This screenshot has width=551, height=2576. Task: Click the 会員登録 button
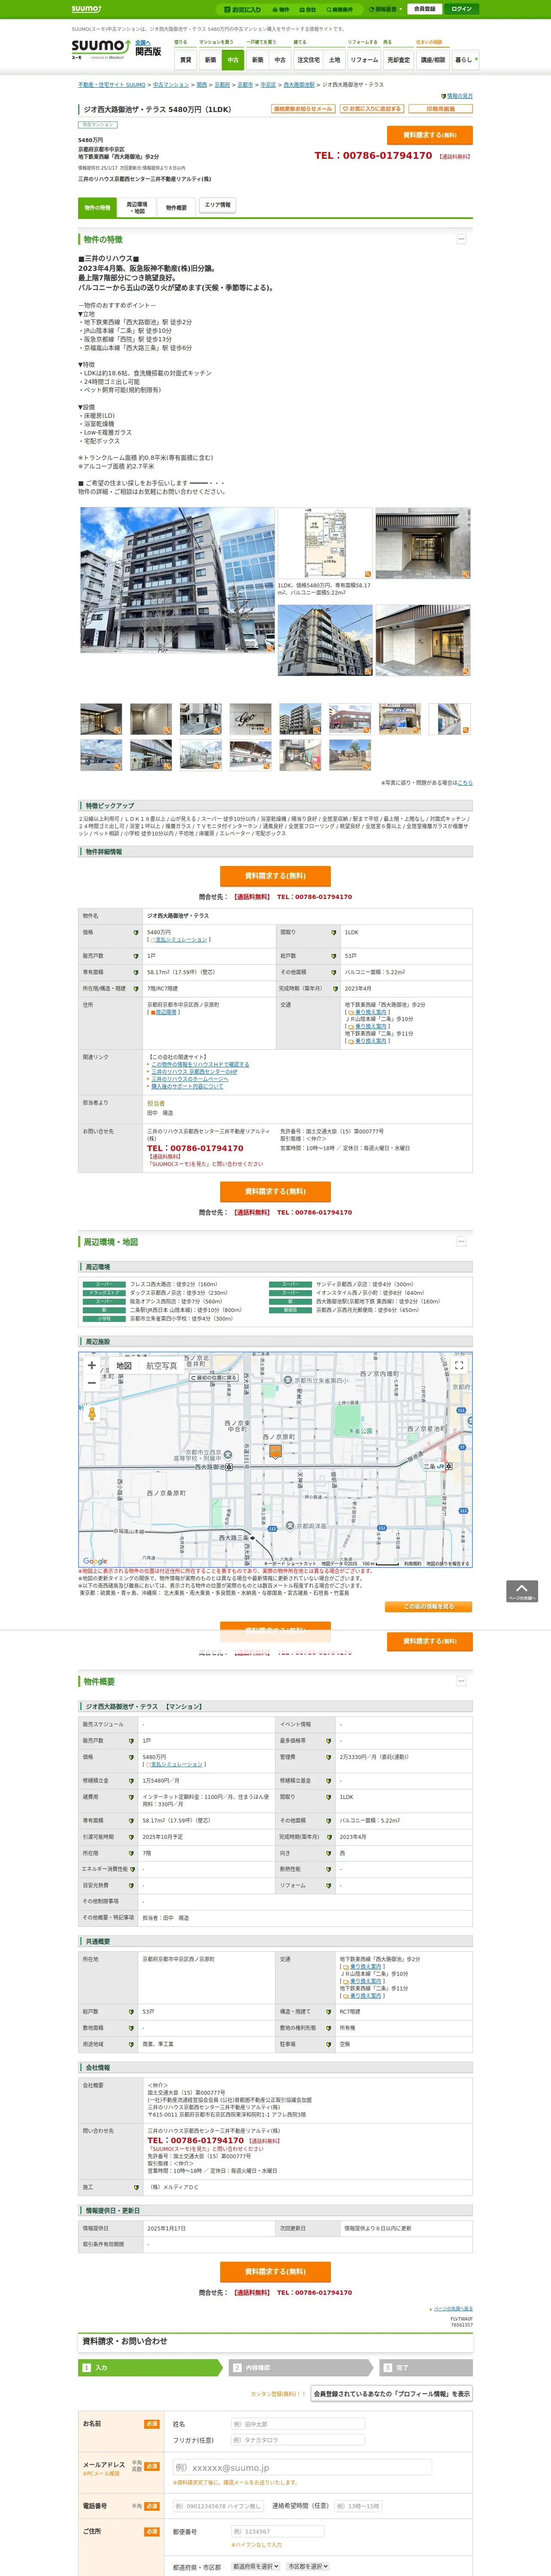[x=424, y=9]
